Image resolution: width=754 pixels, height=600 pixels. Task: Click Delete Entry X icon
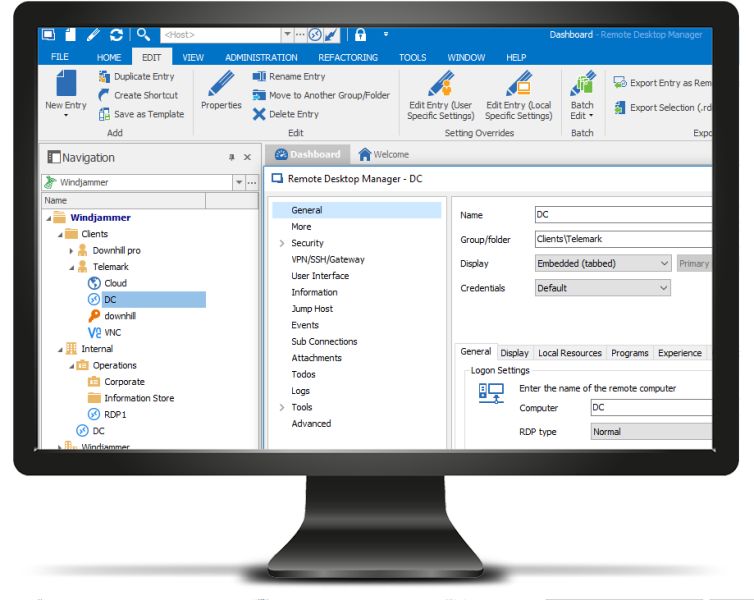259,114
